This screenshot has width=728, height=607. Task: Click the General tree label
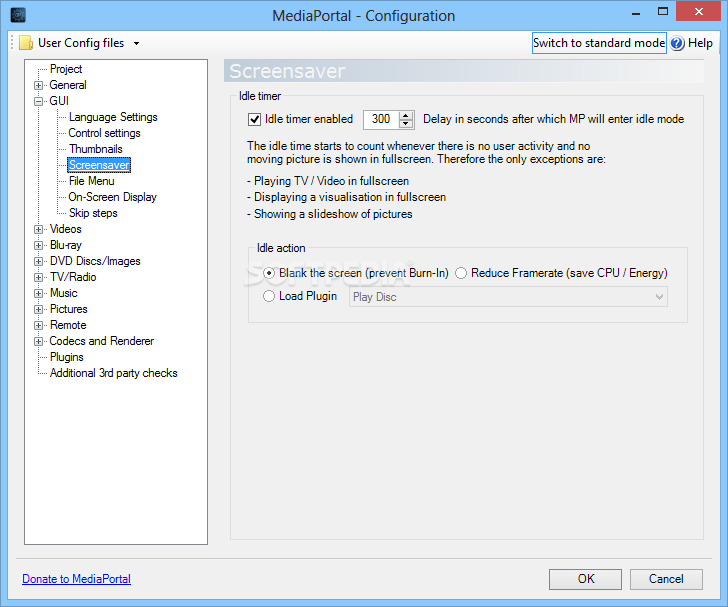point(68,85)
